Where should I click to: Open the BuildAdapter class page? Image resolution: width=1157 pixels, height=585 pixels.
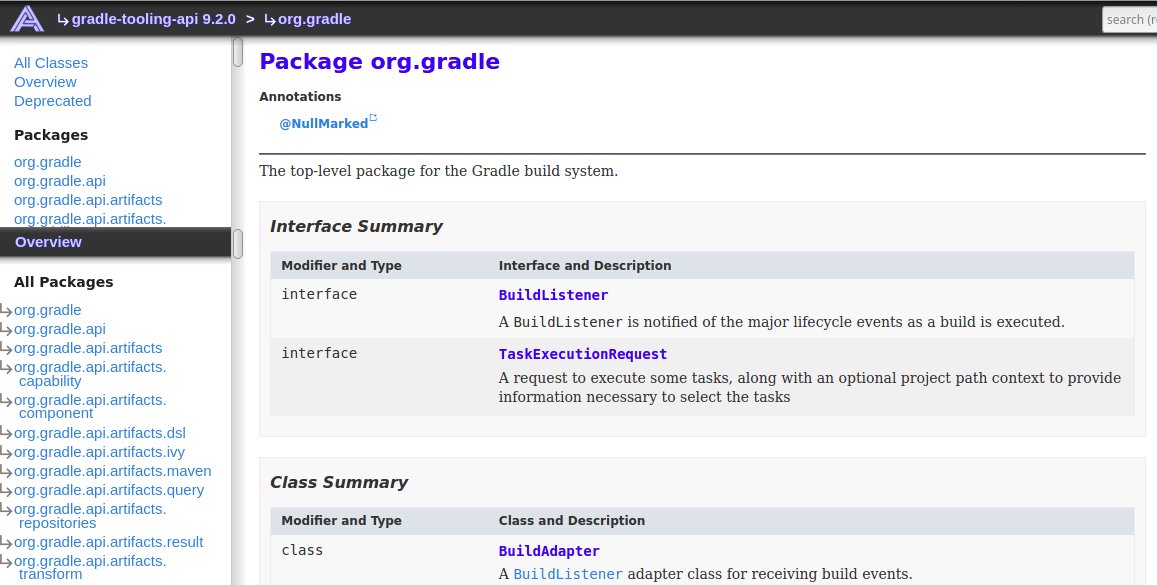pos(549,550)
